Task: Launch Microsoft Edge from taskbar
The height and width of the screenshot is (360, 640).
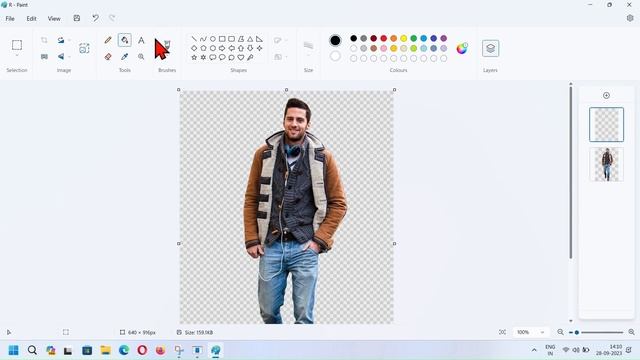Action: pyautogui.click(x=124, y=350)
